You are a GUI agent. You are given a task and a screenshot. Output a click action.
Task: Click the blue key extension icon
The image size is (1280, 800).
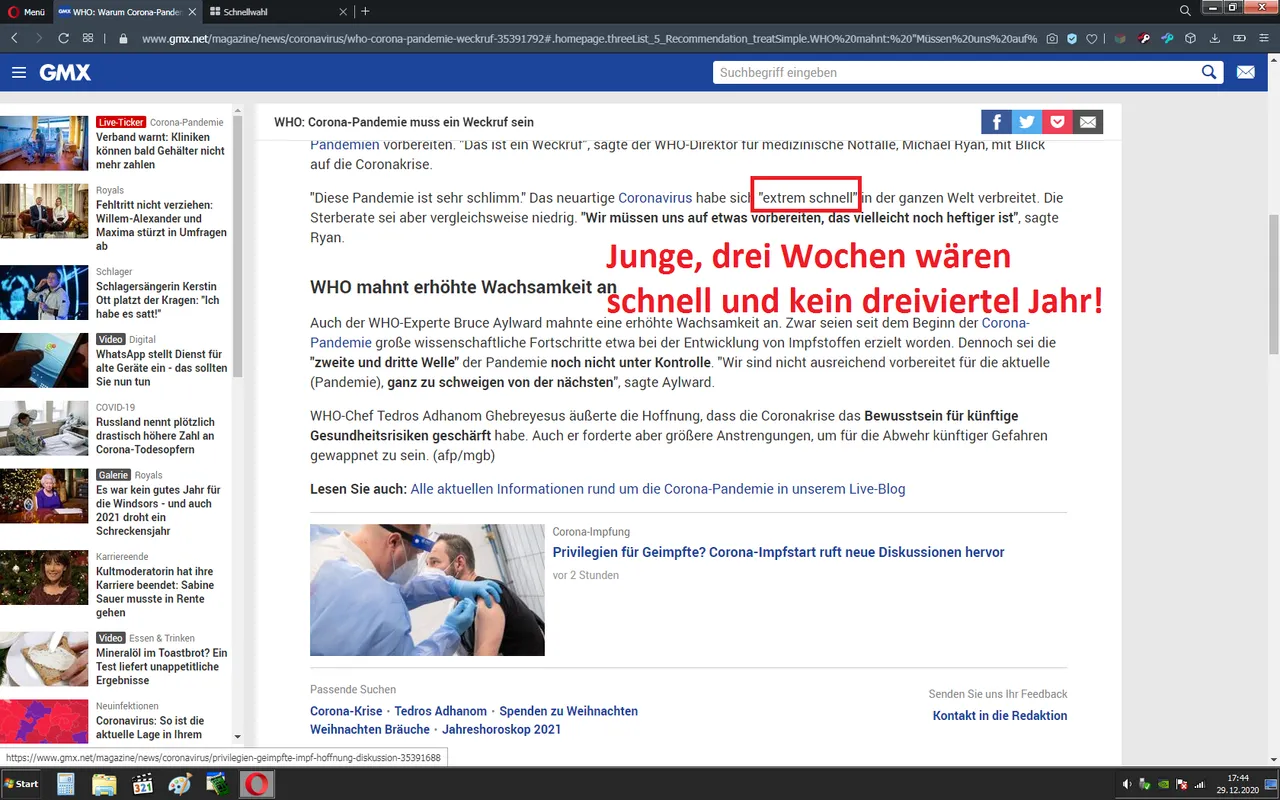1166,39
